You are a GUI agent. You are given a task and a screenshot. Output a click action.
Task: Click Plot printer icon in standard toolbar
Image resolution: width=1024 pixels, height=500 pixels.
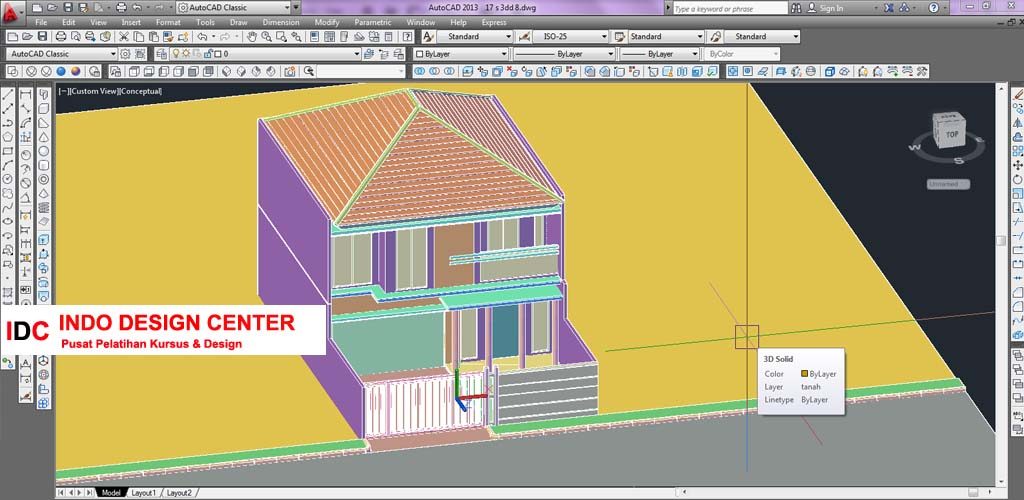pos(60,37)
